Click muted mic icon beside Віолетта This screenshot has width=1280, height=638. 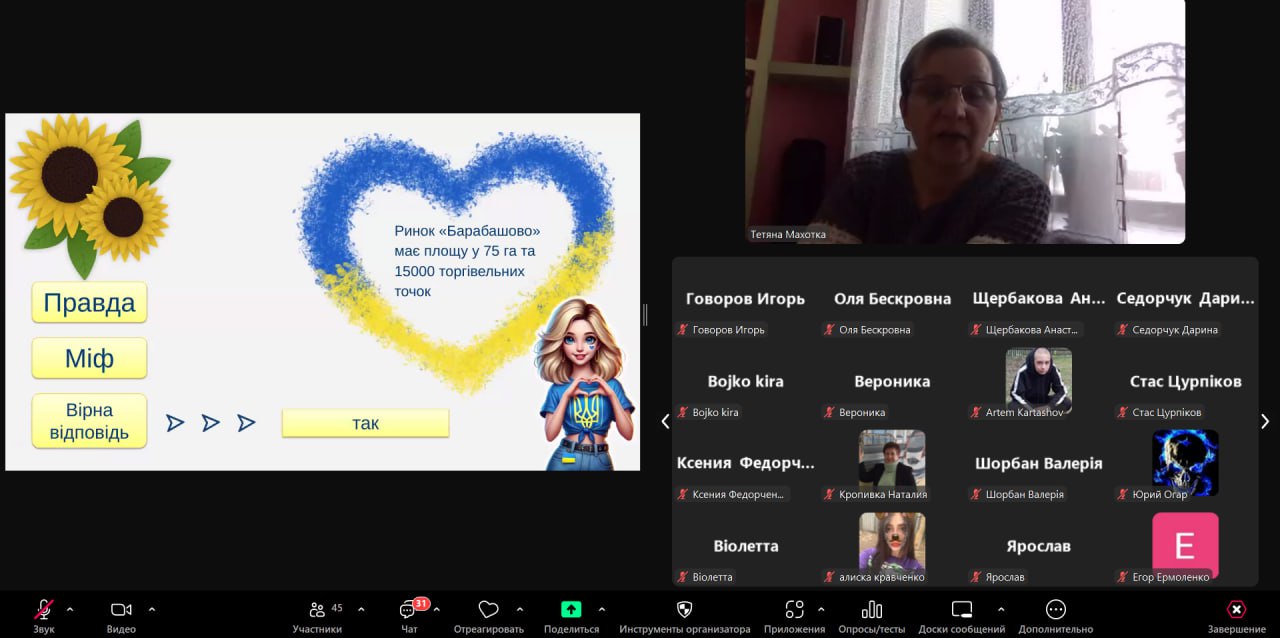point(683,577)
